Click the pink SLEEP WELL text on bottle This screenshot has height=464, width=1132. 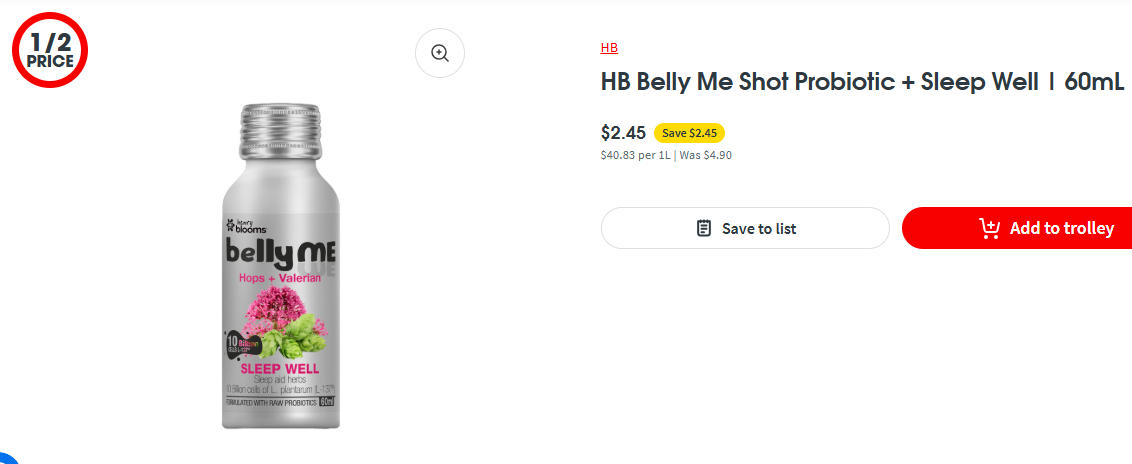[x=280, y=369]
